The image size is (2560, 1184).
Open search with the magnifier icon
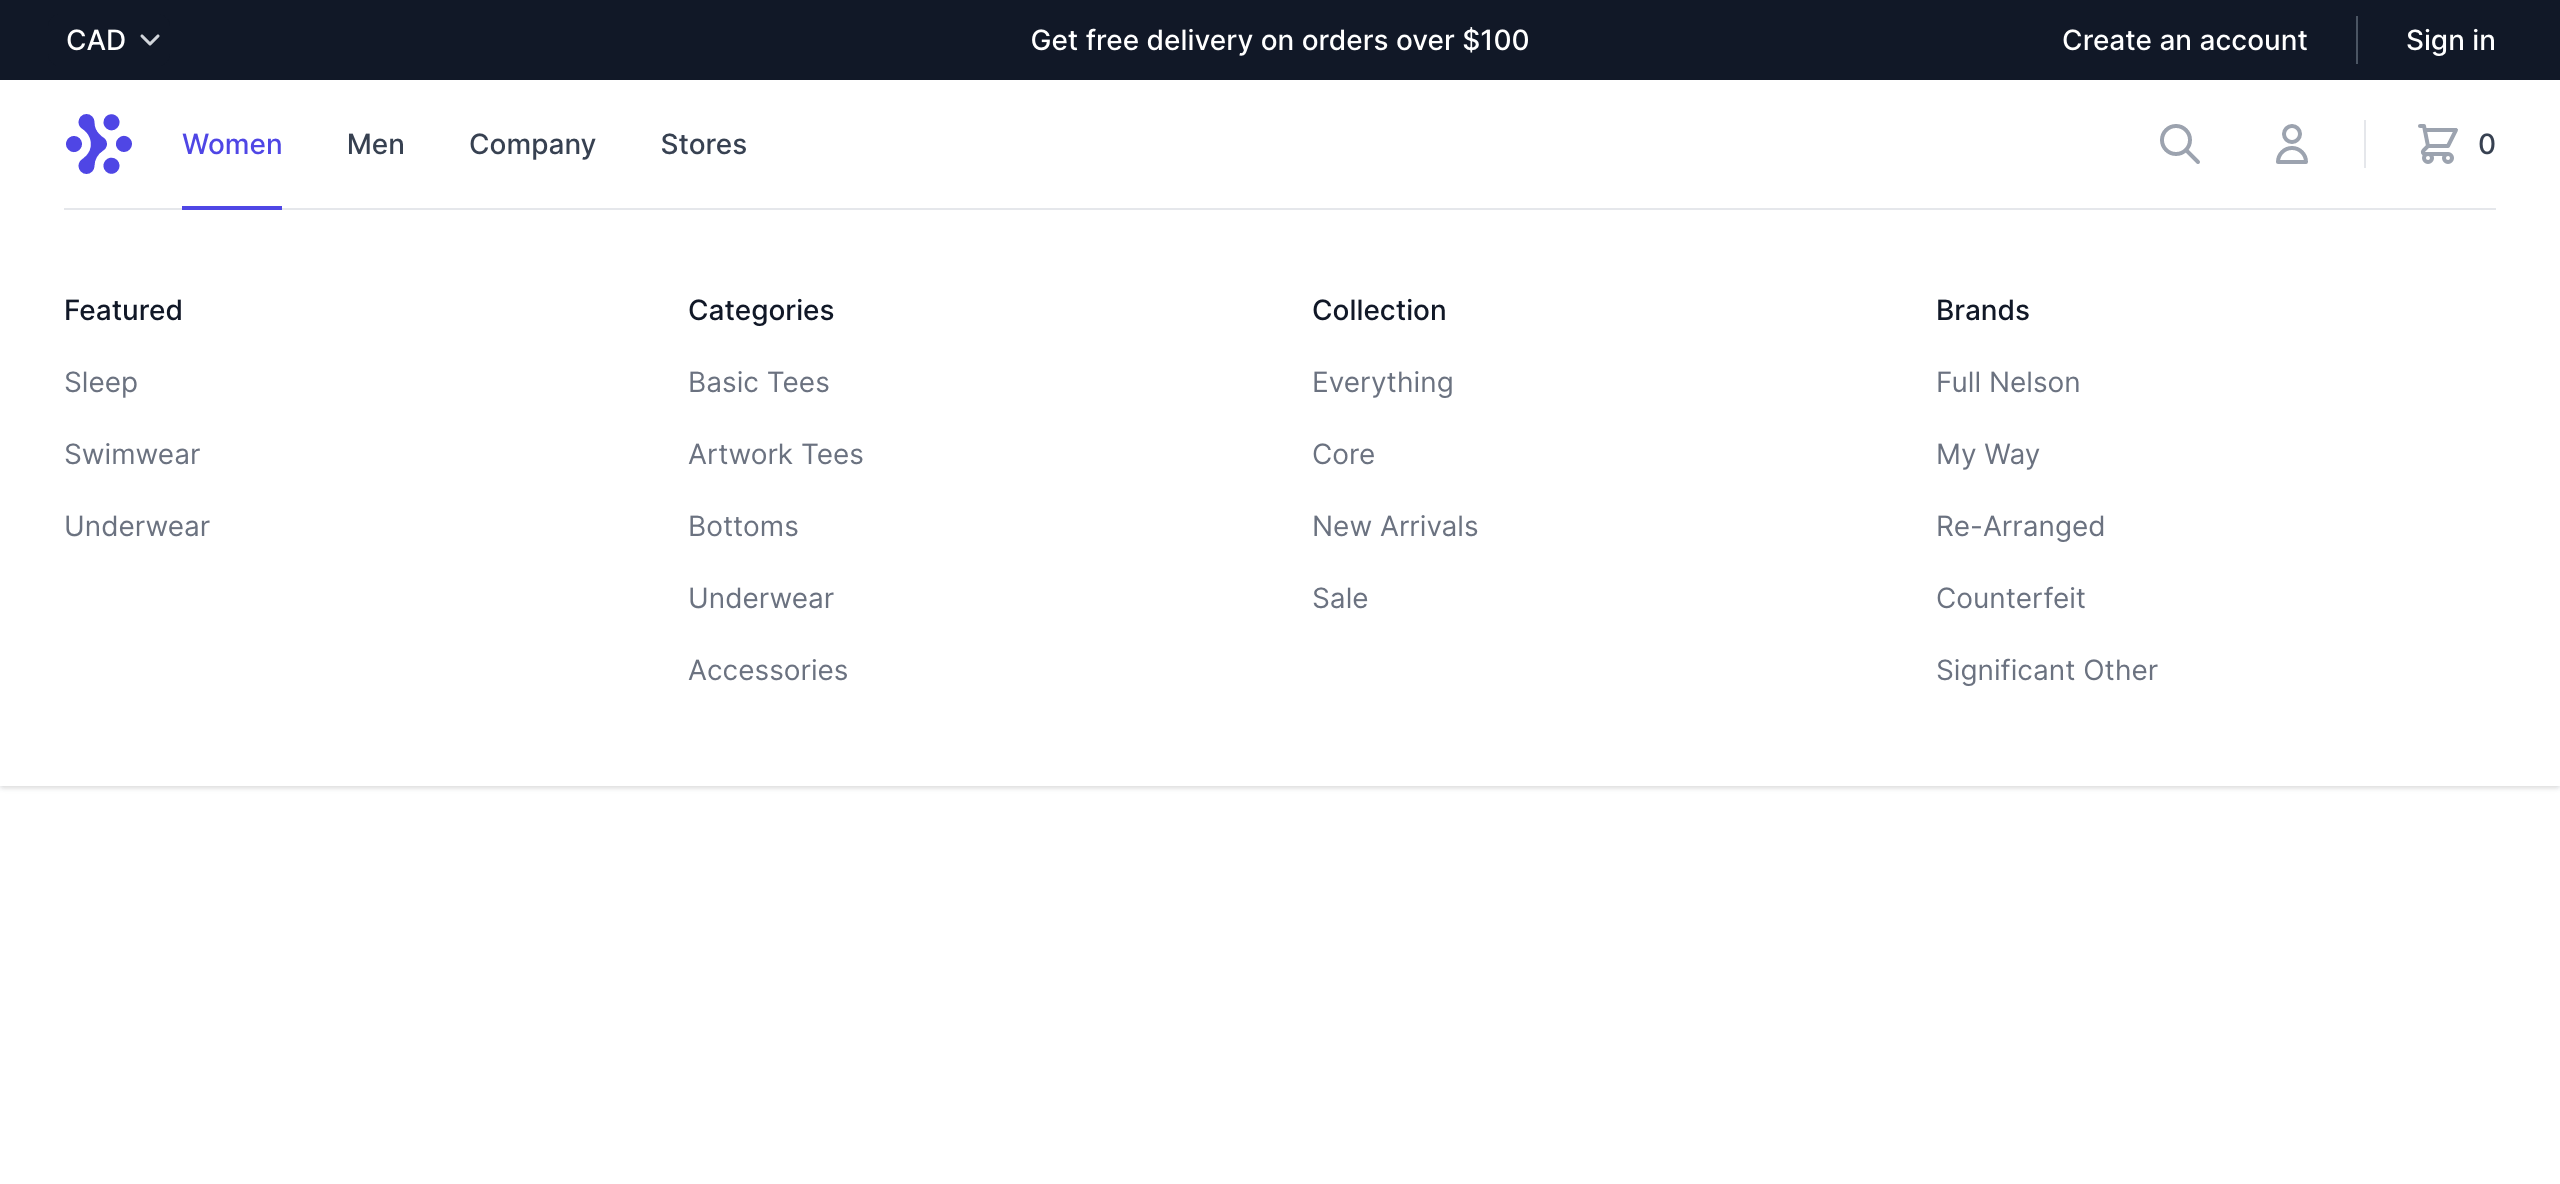pyautogui.click(x=2179, y=144)
